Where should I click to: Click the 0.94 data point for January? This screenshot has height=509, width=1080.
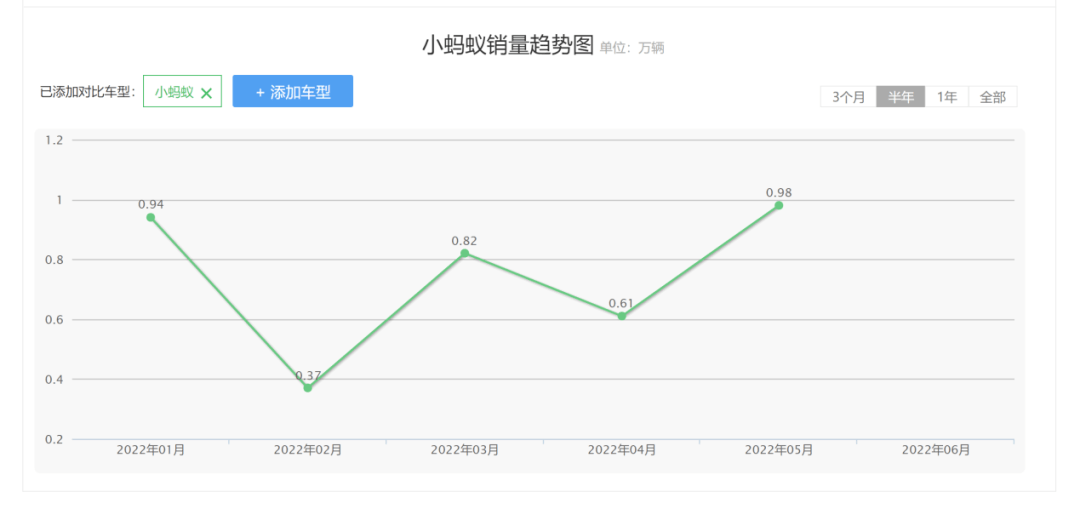tap(151, 217)
